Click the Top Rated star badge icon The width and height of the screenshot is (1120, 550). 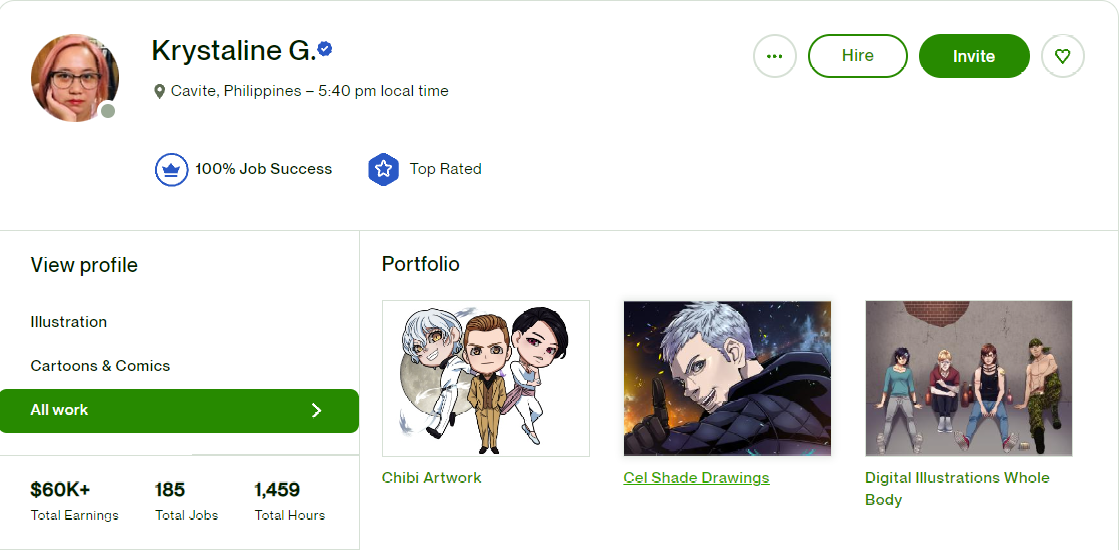(384, 169)
